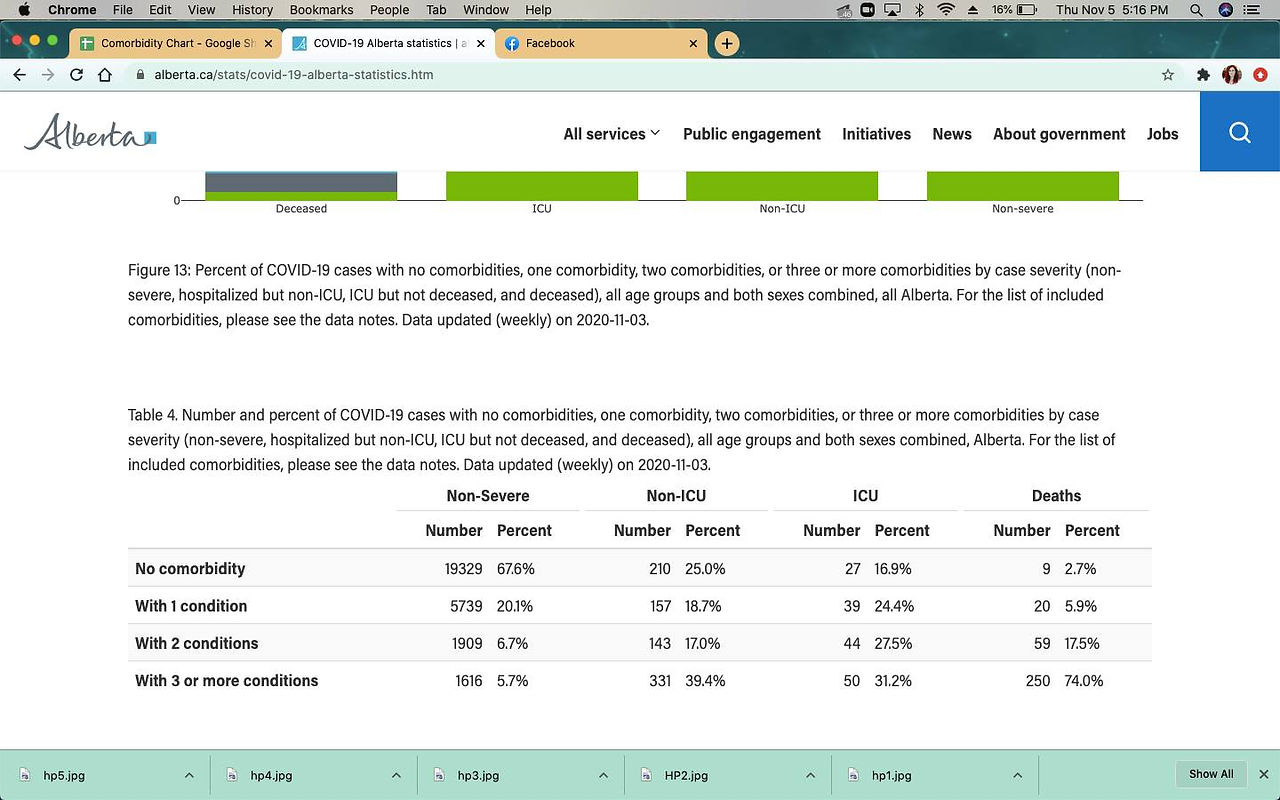The height and width of the screenshot is (800, 1280).
Task: Go to About government page
Action: (x=1059, y=134)
